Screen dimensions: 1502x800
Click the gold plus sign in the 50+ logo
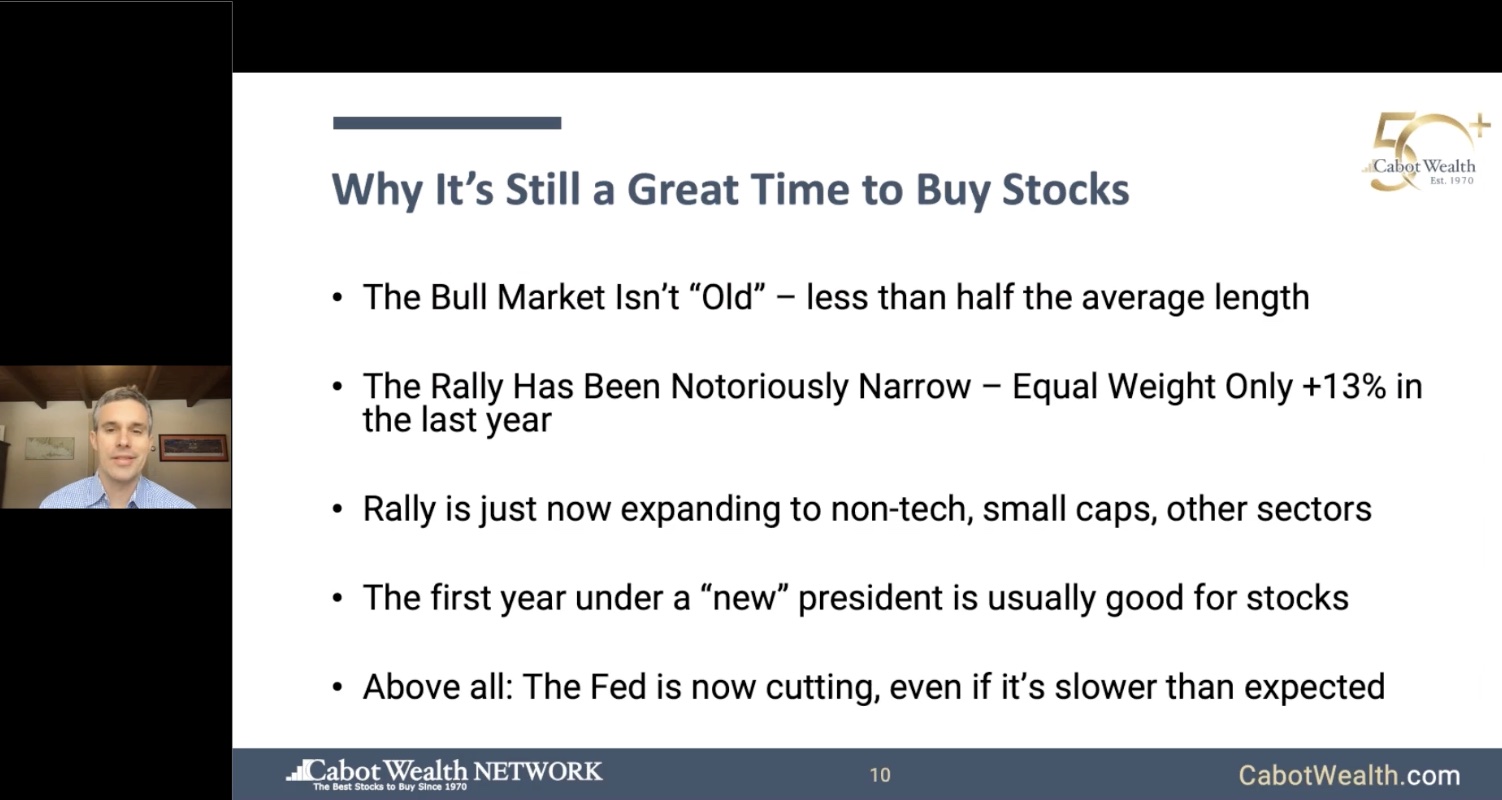click(1478, 126)
